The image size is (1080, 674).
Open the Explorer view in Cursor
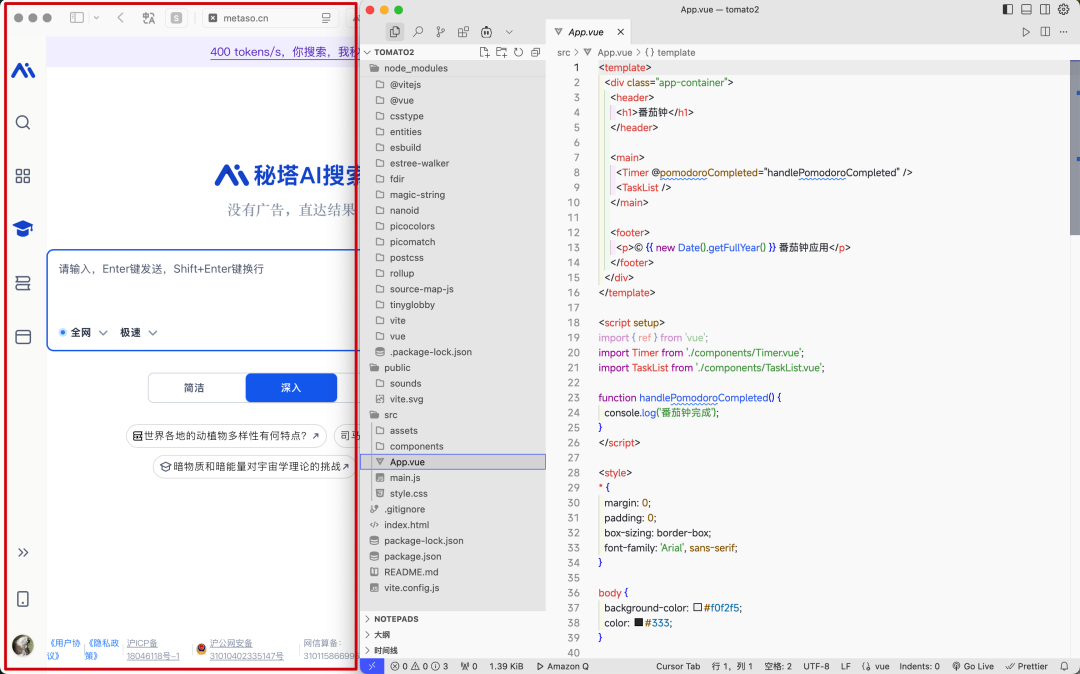pos(395,32)
